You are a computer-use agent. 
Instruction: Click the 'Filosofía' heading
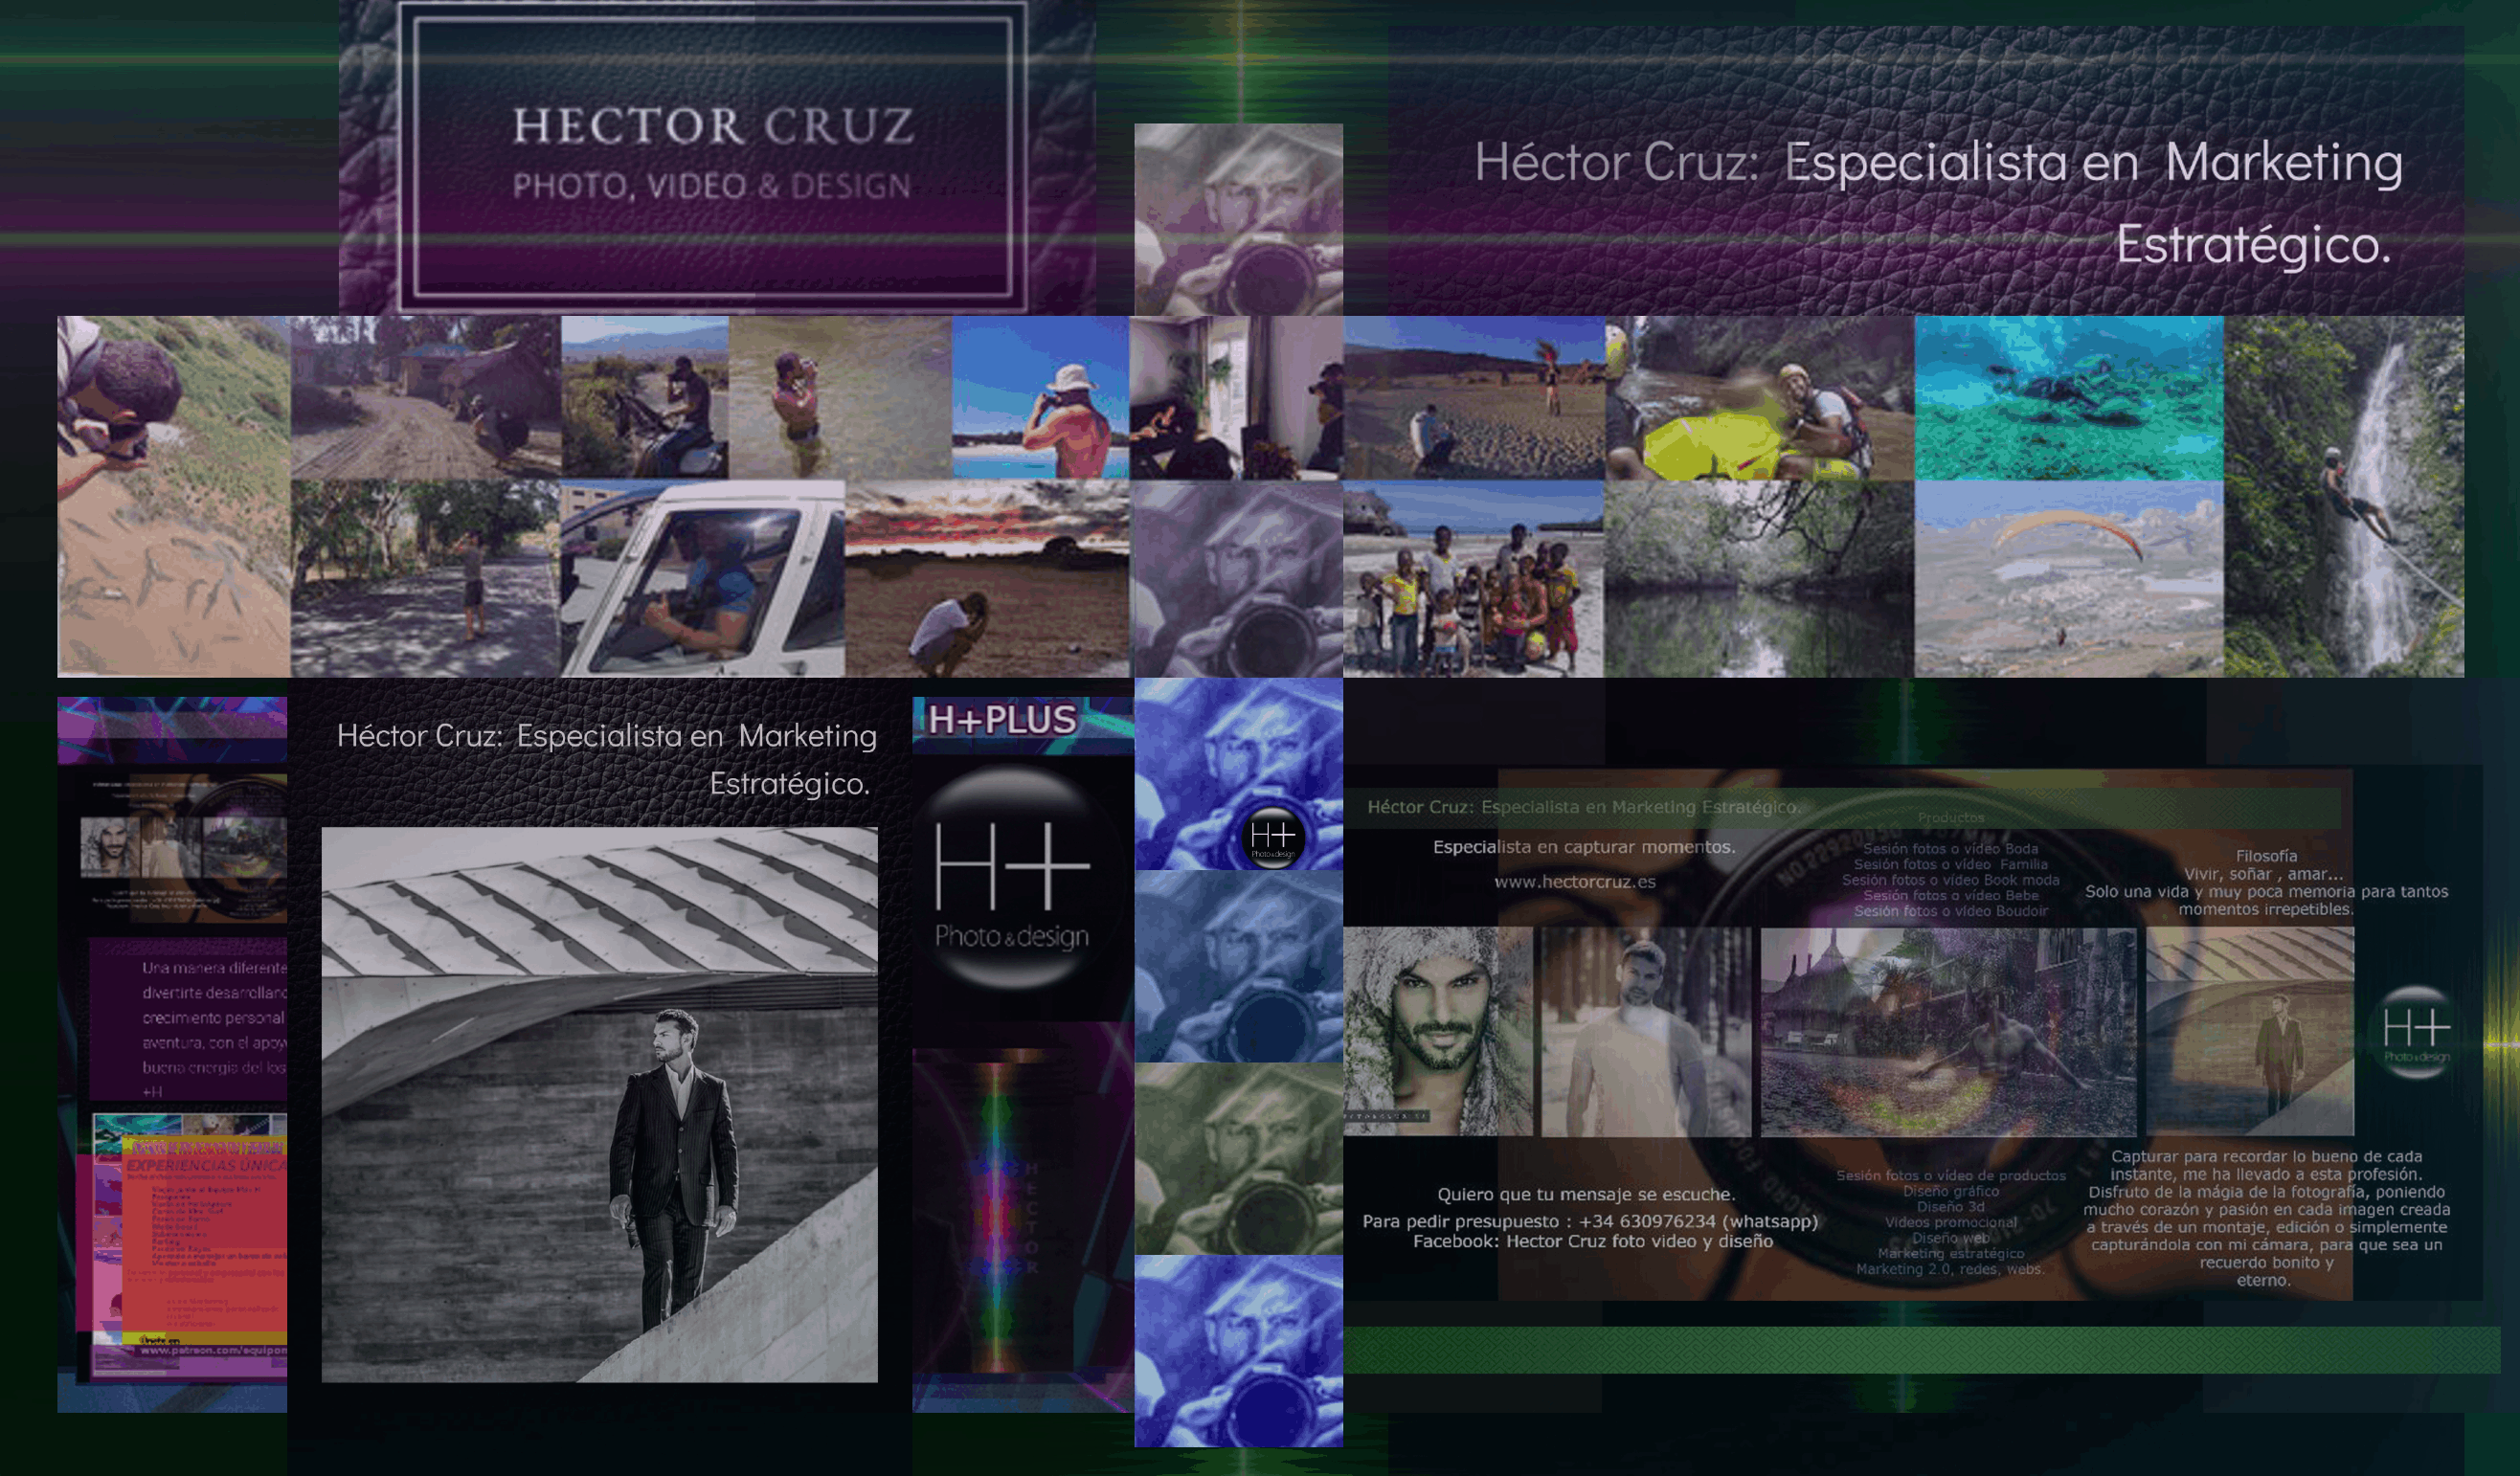[2266, 856]
